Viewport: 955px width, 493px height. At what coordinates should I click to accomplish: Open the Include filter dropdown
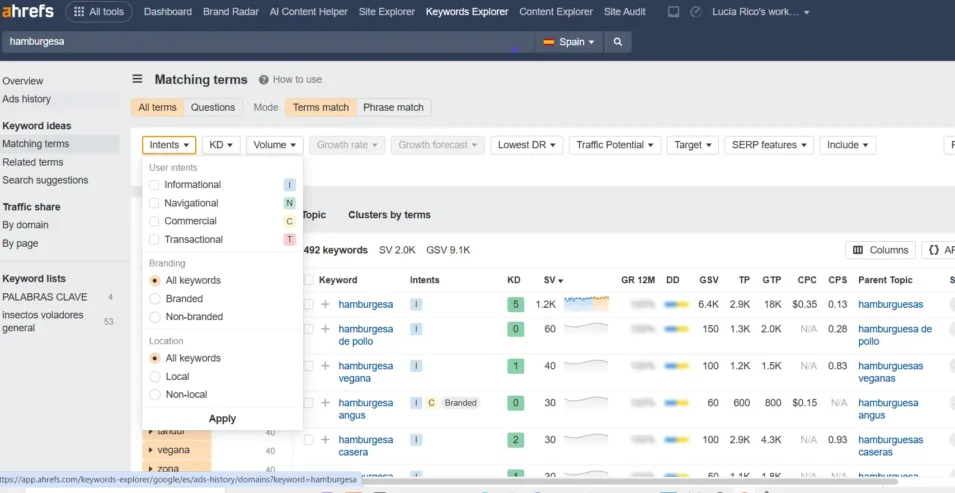[x=848, y=145]
